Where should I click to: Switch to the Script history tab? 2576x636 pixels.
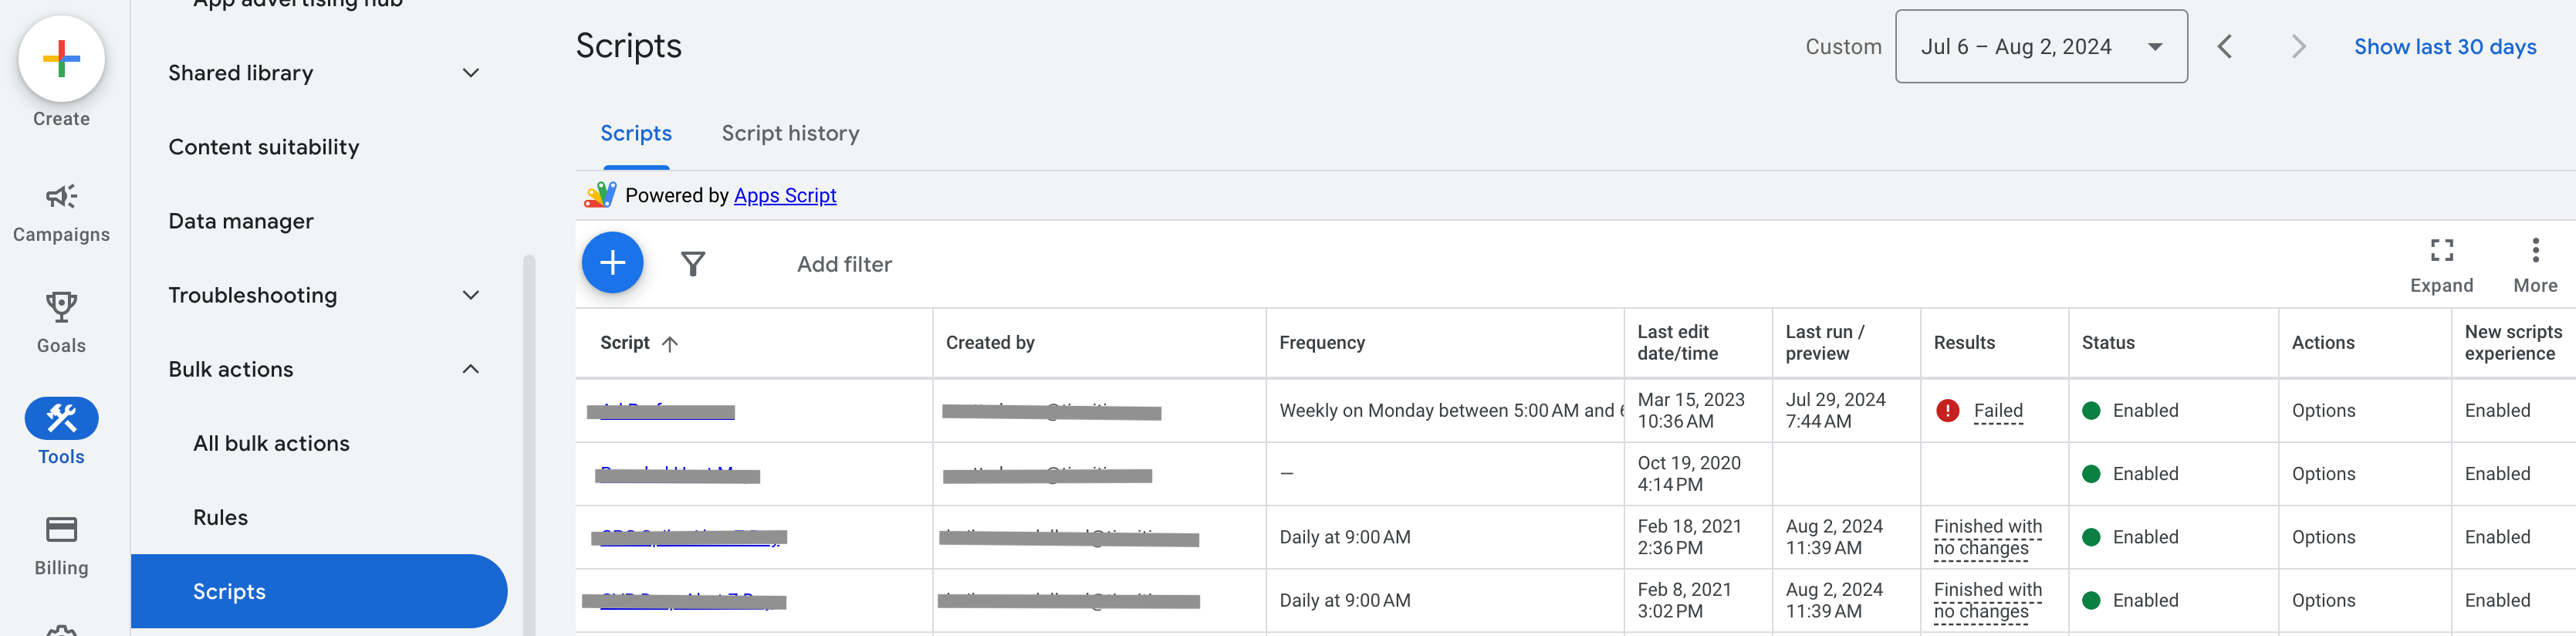point(790,134)
